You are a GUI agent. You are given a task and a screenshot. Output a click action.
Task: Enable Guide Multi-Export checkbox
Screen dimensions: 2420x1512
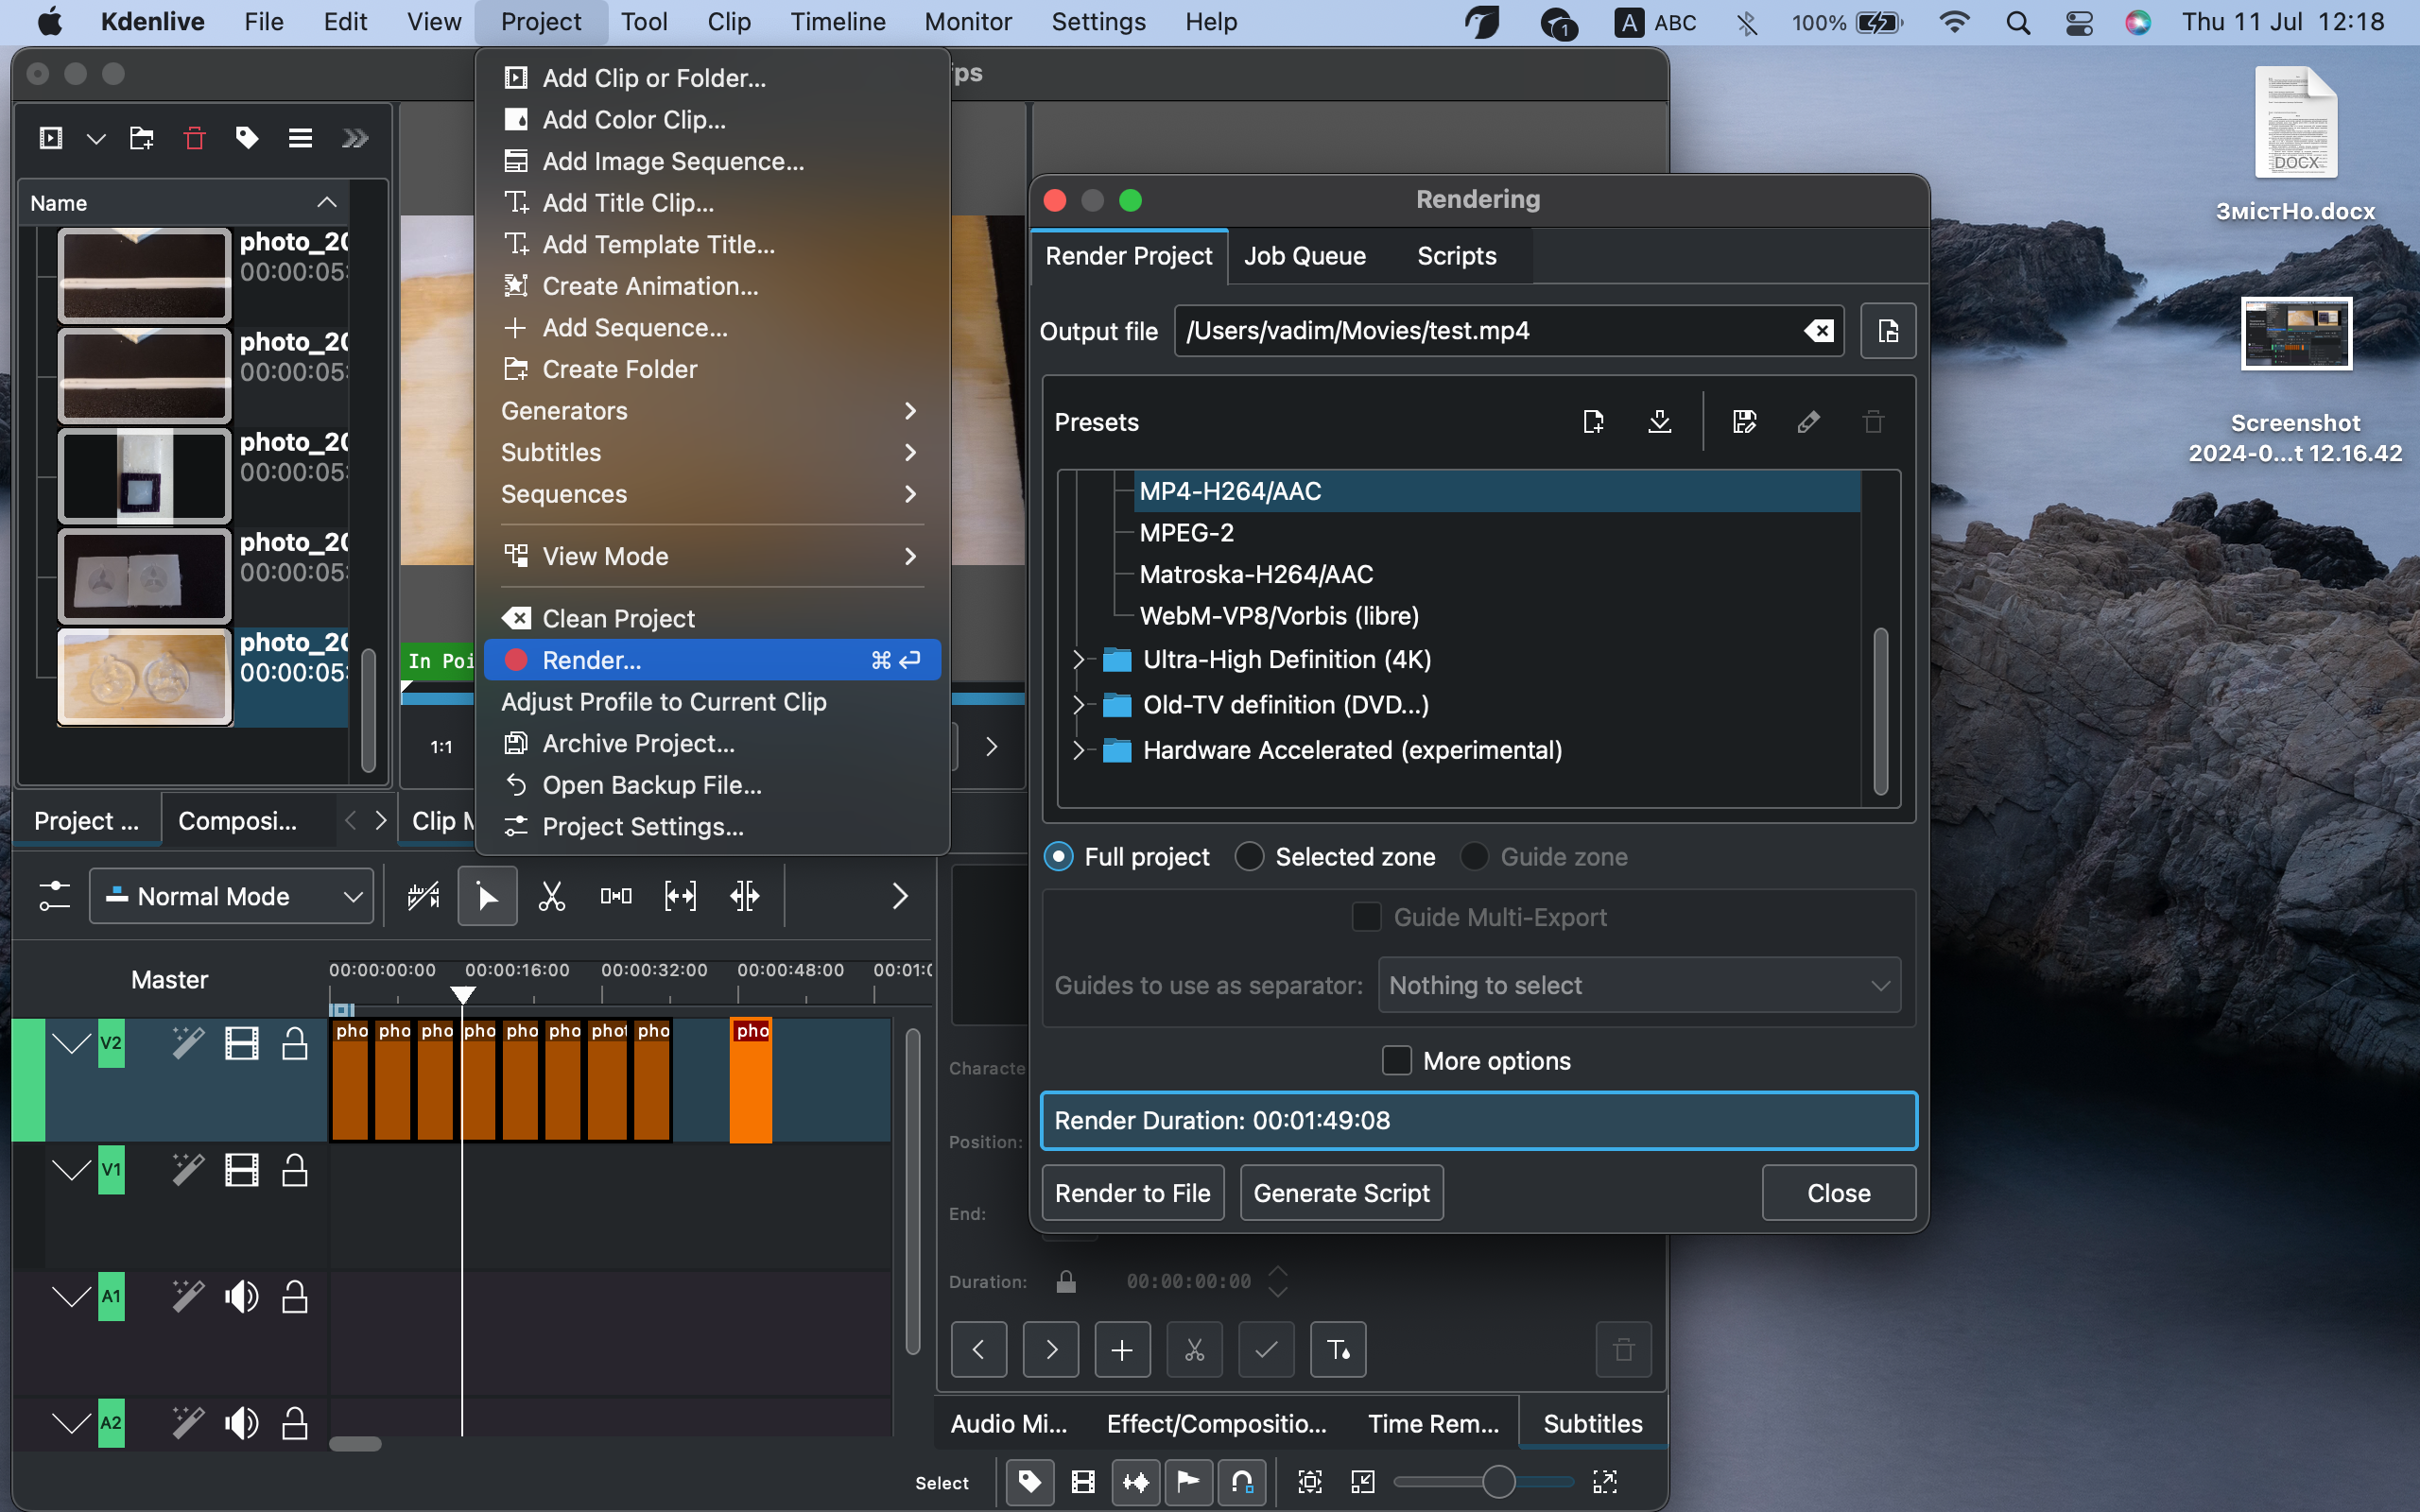click(1364, 917)
